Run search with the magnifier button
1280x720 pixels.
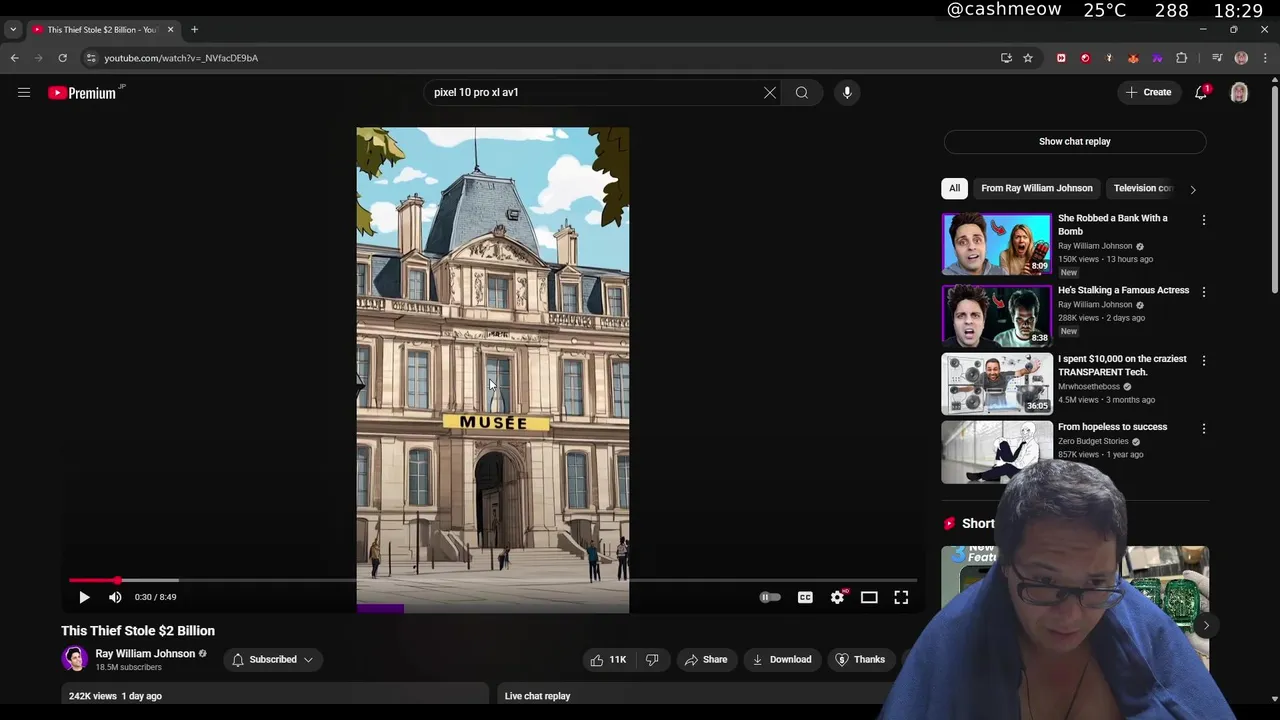coord(802,92)
